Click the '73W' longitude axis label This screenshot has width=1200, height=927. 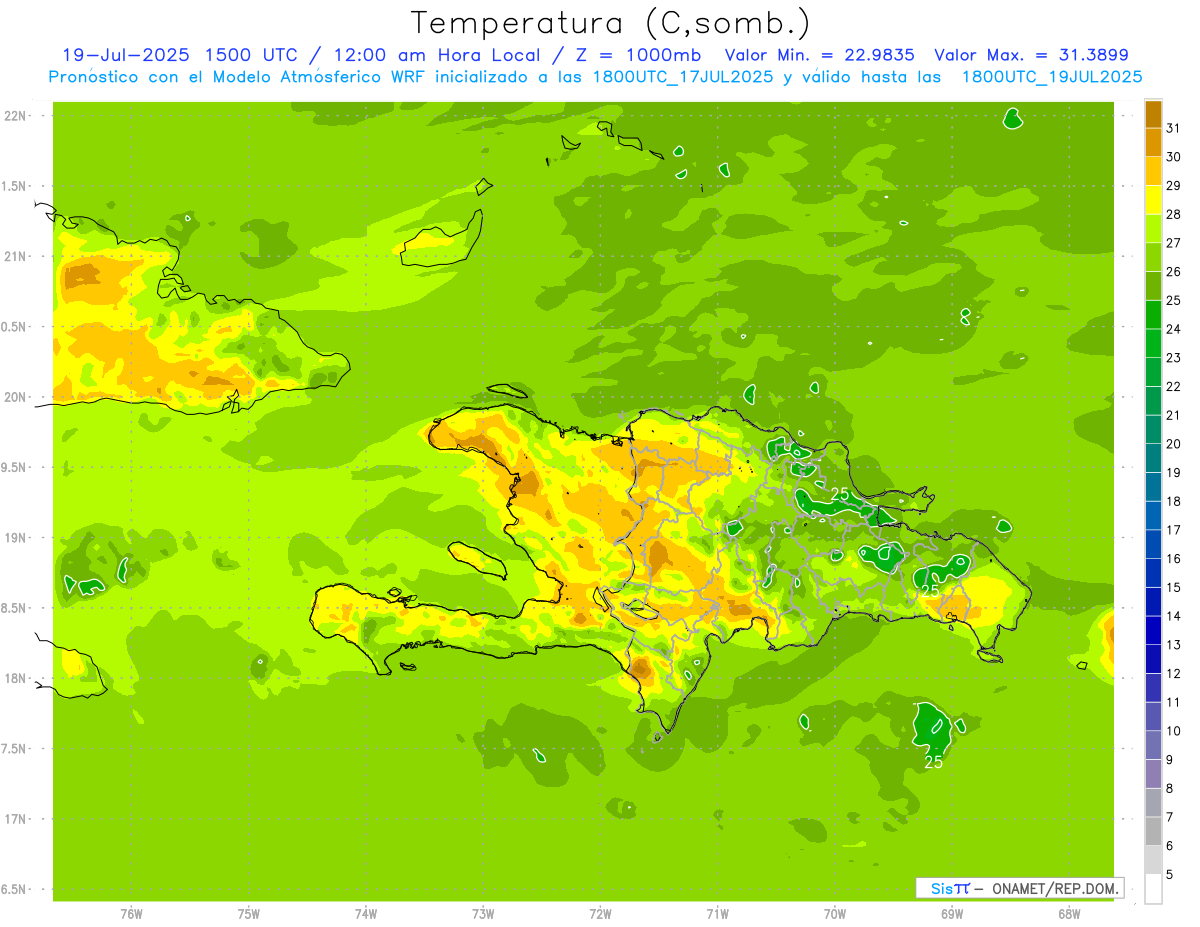pos(483,914)
